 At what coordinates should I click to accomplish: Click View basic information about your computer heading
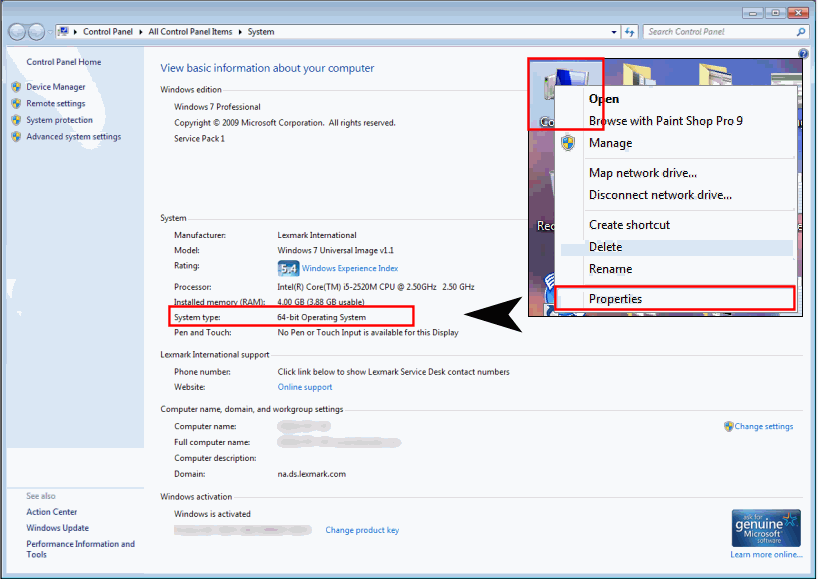pyautogui.click(x=267, y=68)
